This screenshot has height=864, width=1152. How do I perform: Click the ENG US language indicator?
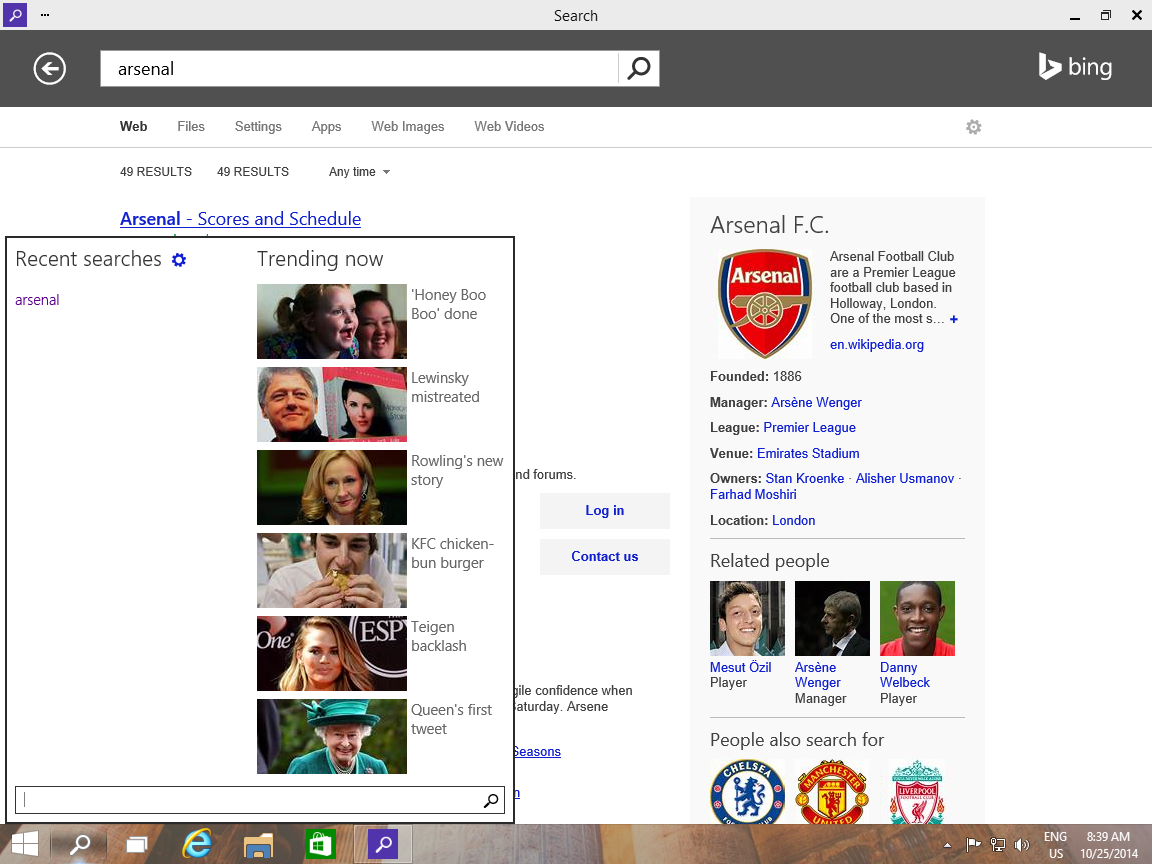point(1056,845)
